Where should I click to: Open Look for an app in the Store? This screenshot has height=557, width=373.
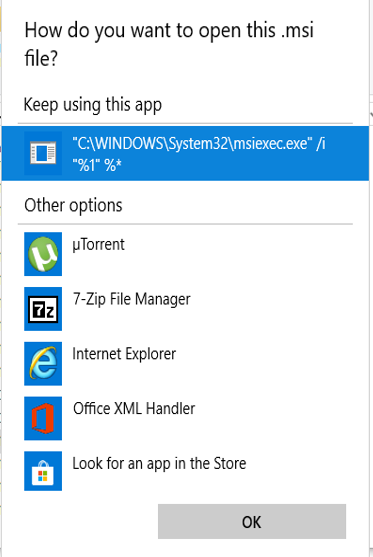click(159, 464)
